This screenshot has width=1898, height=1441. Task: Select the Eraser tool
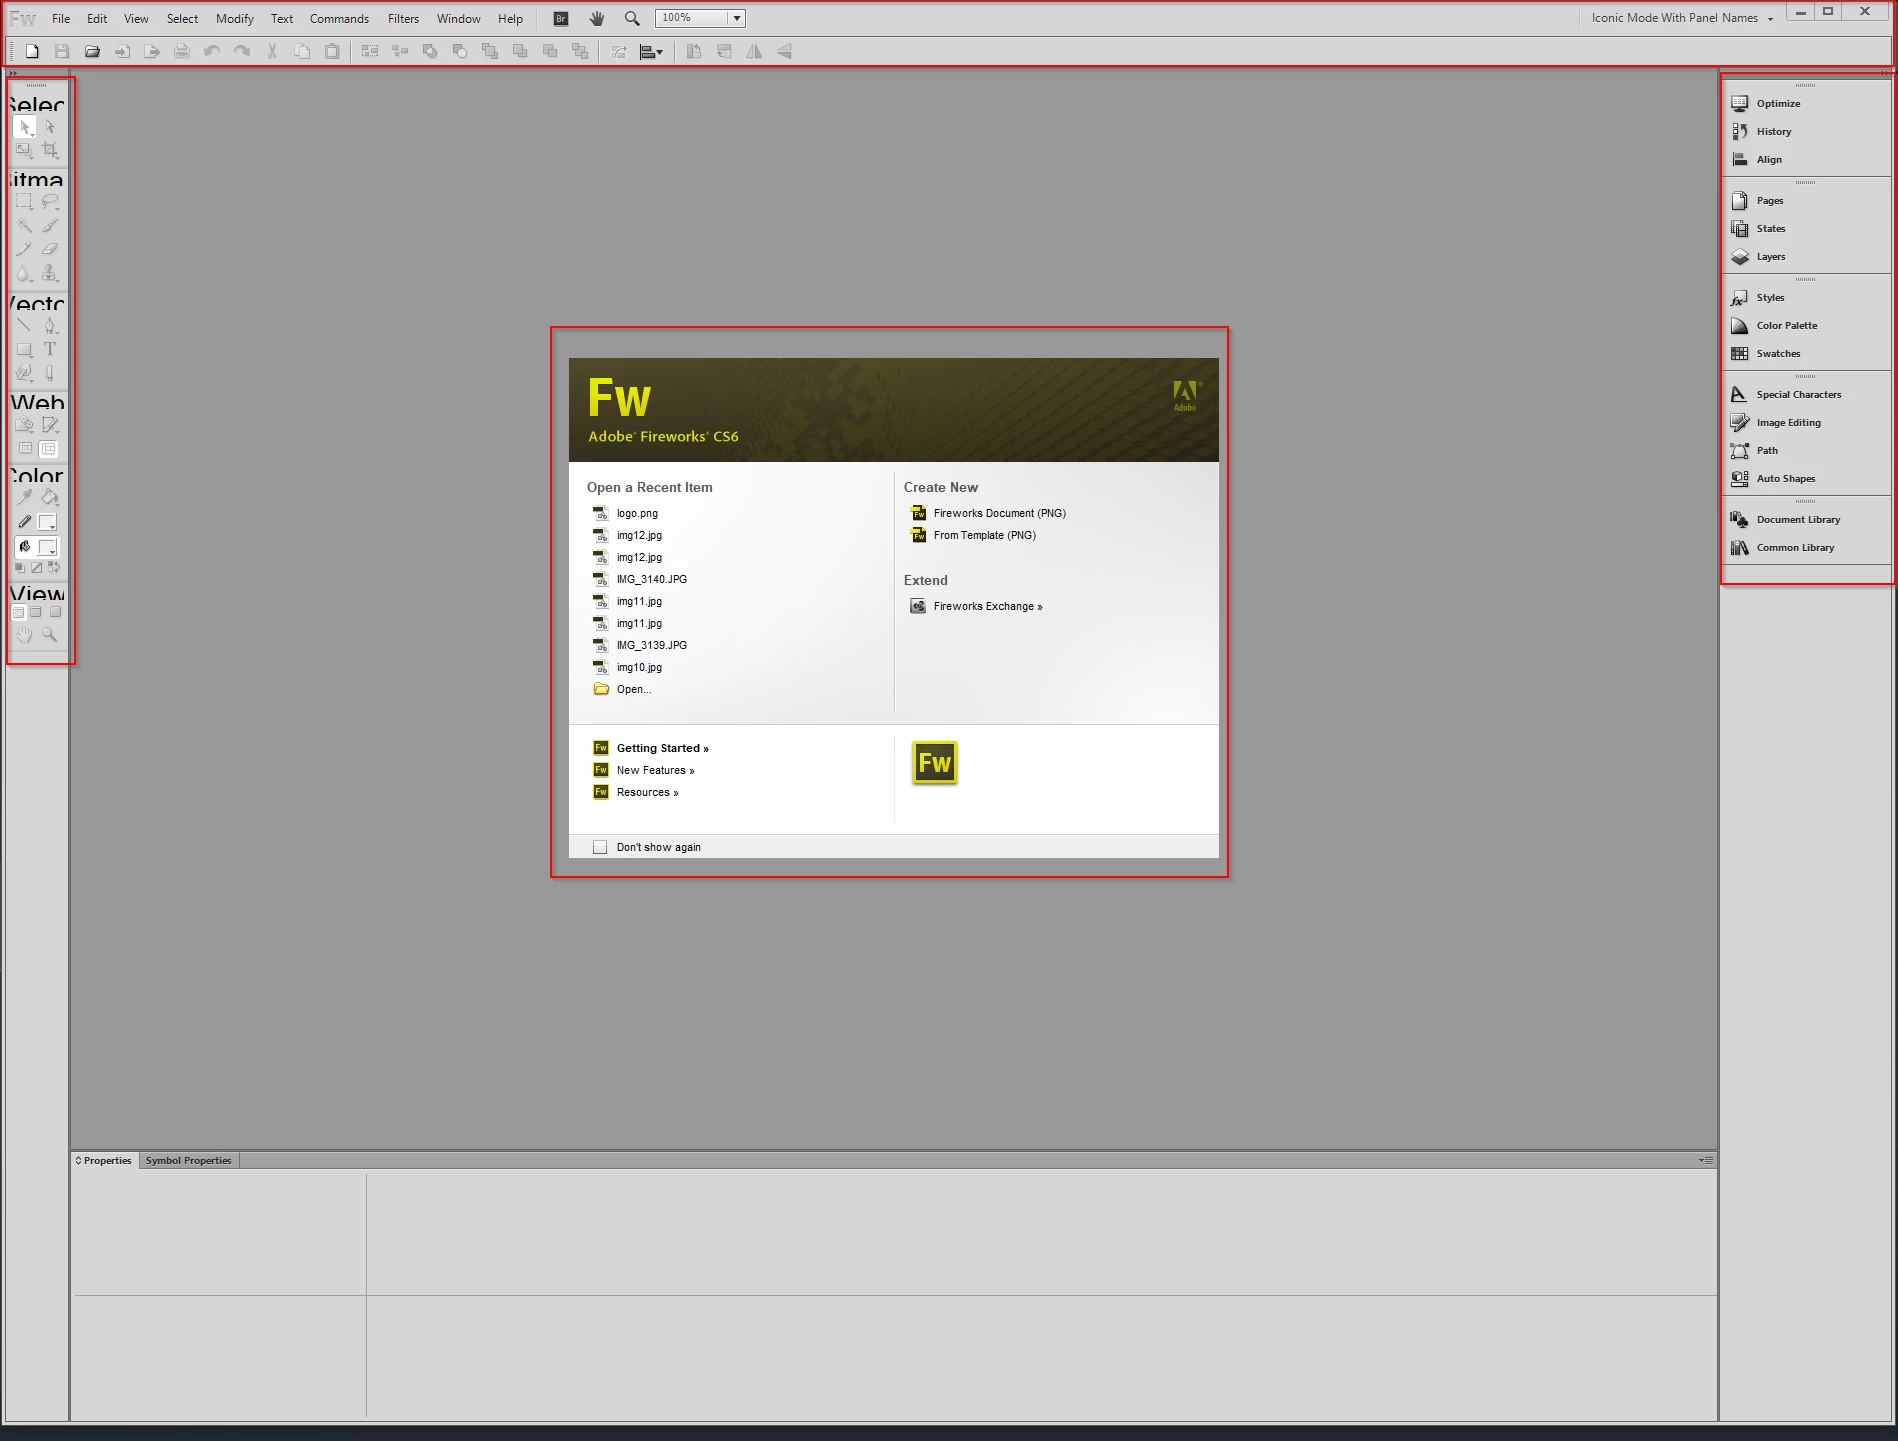click(x=50, y=250)
